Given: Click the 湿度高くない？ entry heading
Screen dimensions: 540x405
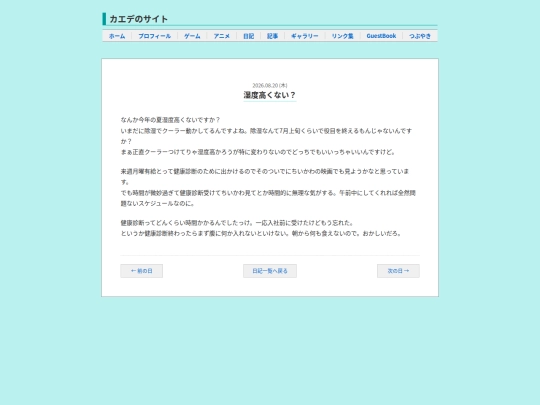Looking at the screenshot, I should tap(270, 95).
